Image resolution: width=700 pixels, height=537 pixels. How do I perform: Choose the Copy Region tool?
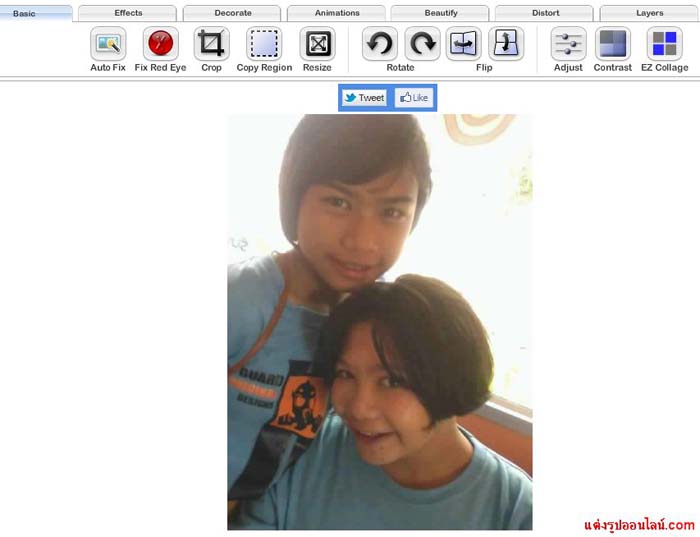pyautogui.click(x=264, y=44)
